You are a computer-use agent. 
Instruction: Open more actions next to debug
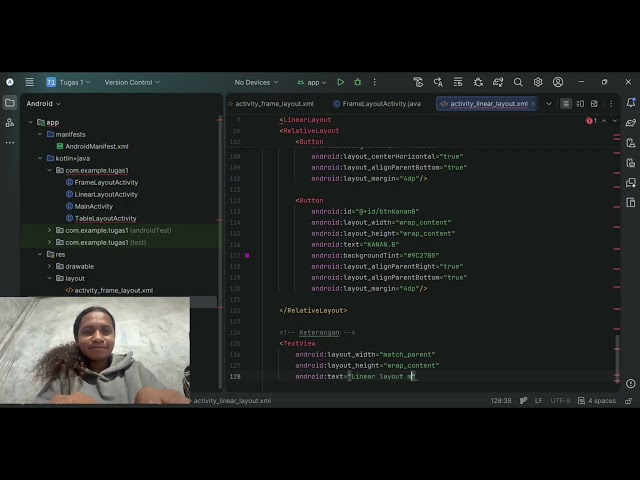374,82
